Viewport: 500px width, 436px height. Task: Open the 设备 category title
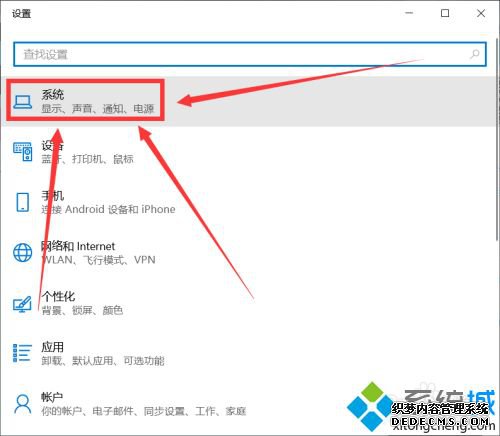pos(53,145)
